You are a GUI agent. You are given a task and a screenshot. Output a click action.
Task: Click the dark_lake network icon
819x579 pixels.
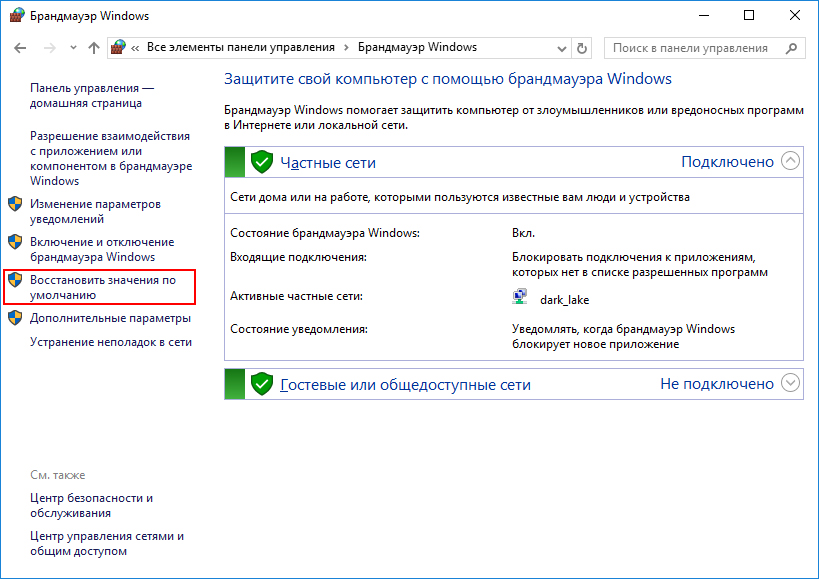520,298
